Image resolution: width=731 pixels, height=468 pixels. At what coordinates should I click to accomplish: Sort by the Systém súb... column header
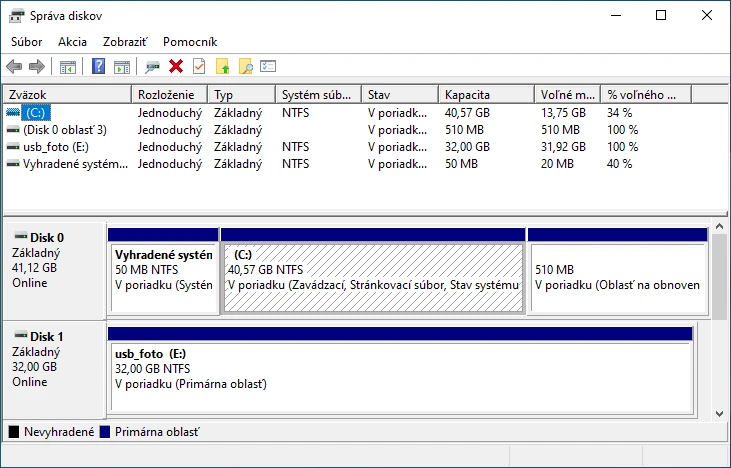coord(318,95)
